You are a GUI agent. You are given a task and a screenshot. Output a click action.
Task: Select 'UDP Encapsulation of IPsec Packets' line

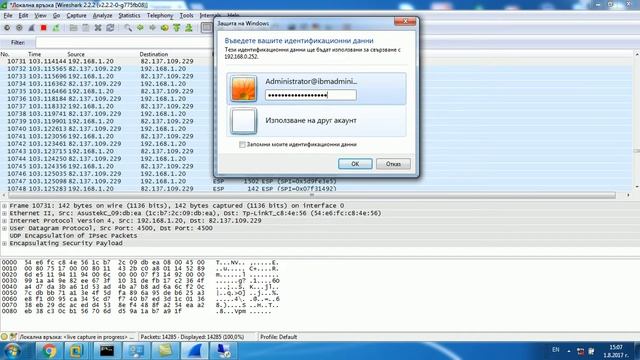click(73, 236)
